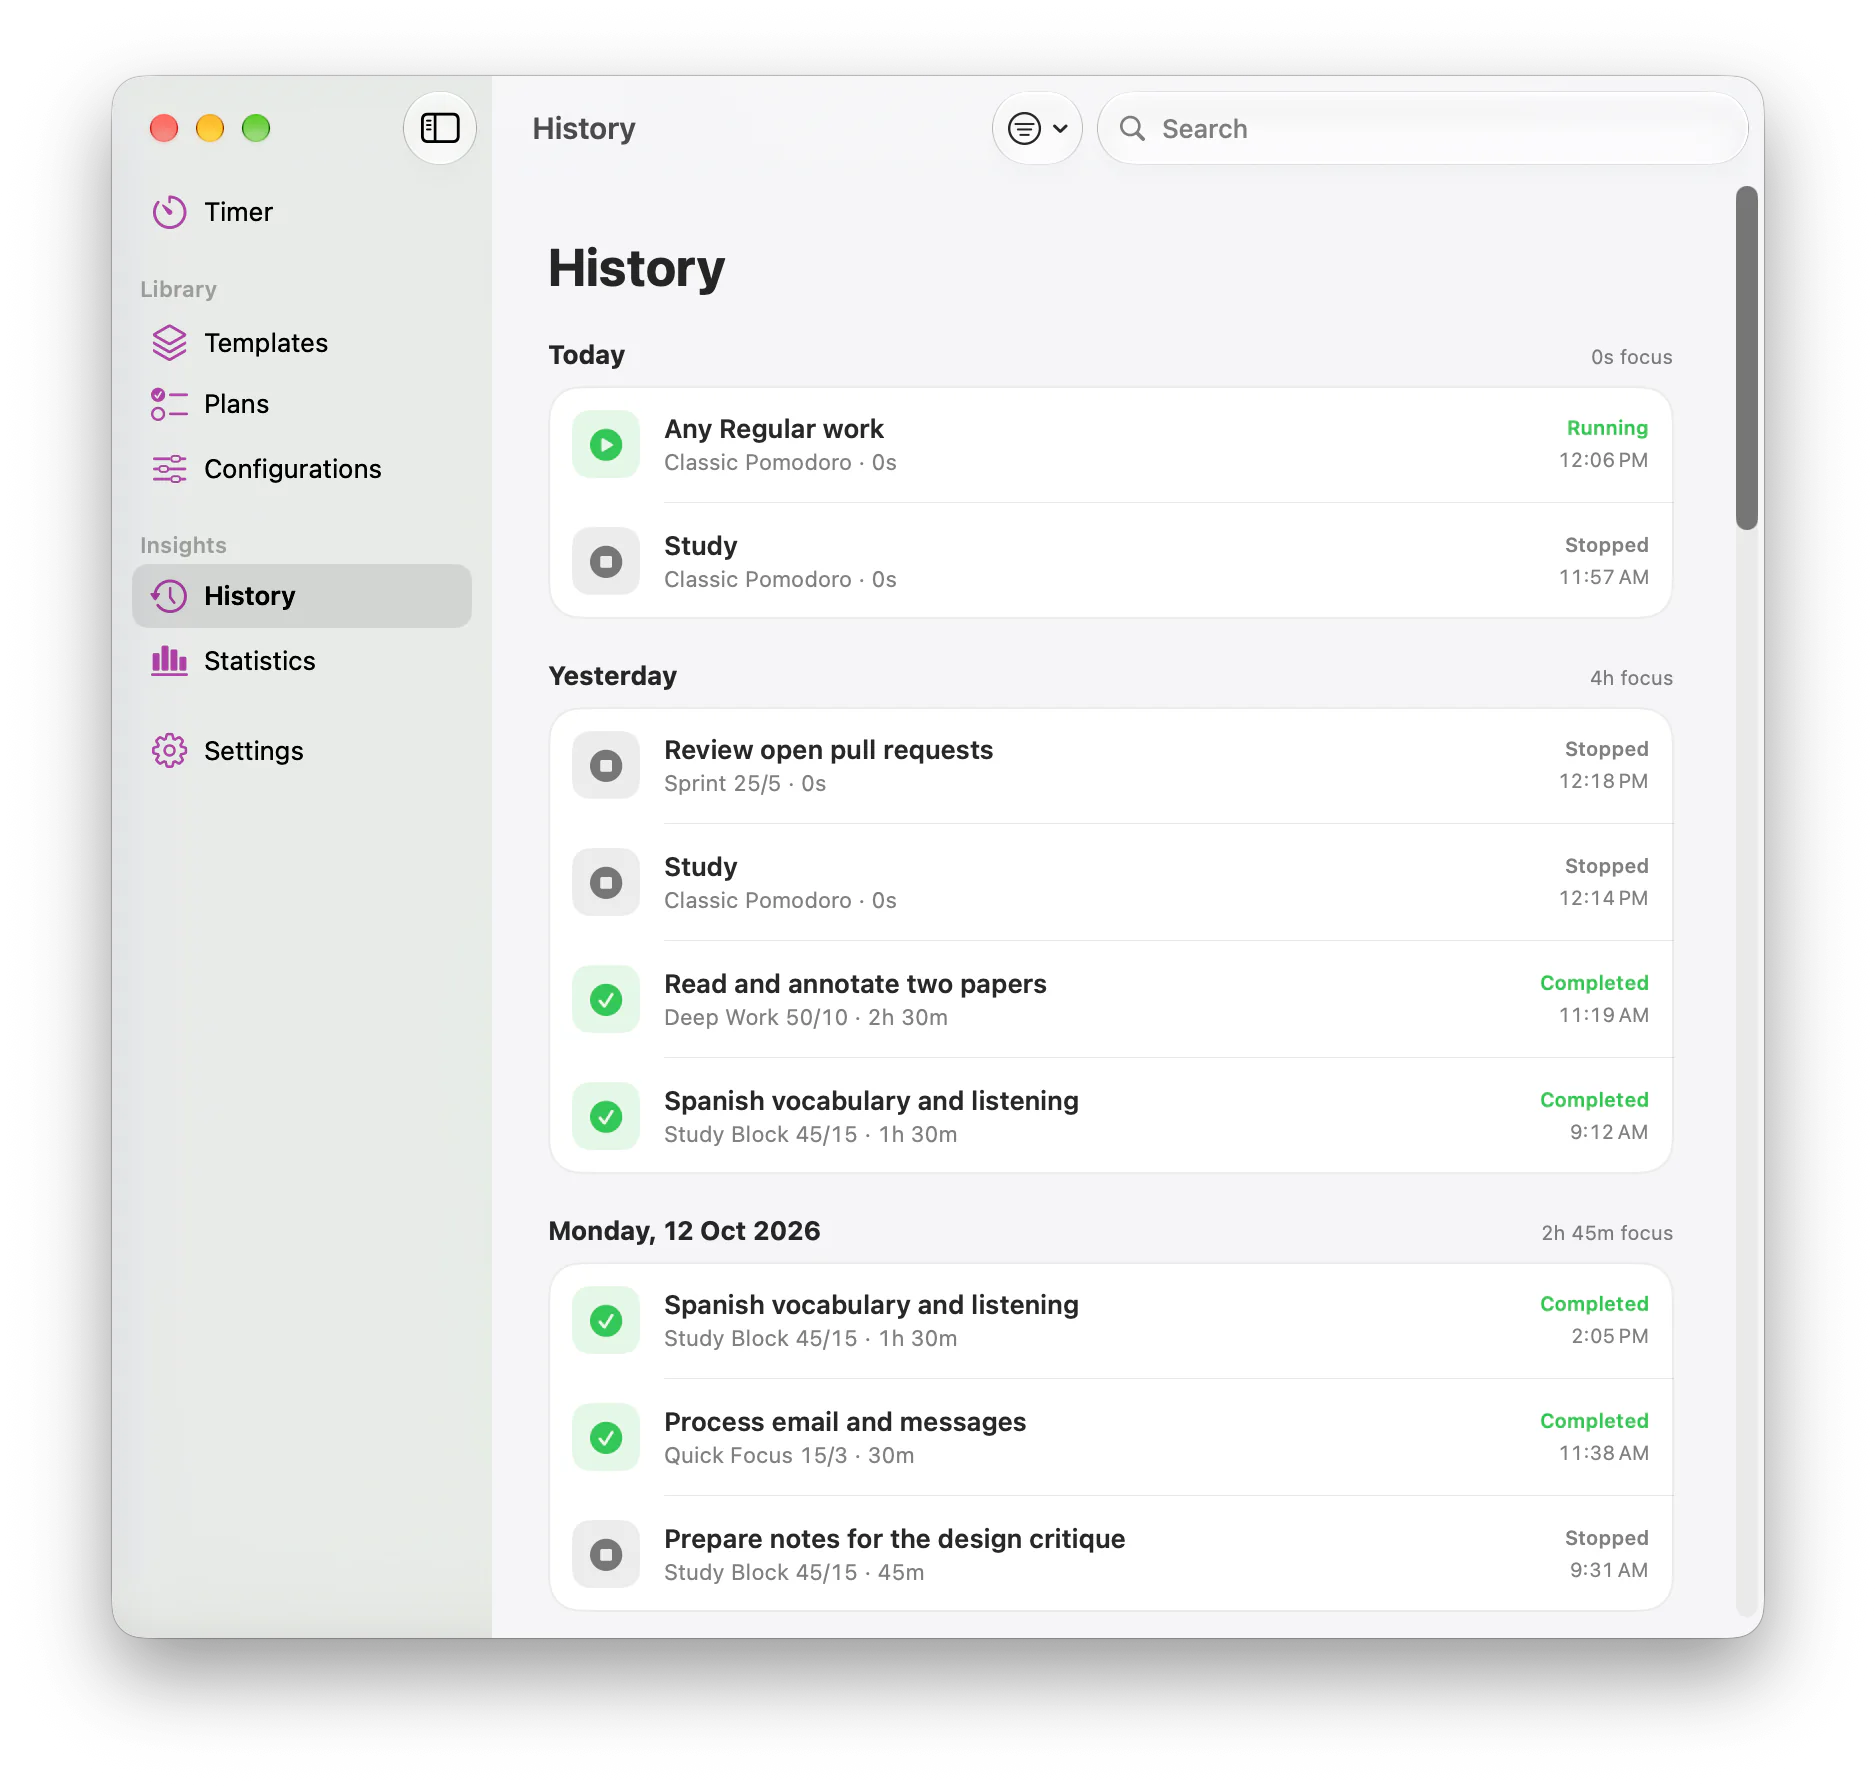Select the running play icon for Any Regular work
This screenshot has height=1786, width=1876.
coord(606,445)
